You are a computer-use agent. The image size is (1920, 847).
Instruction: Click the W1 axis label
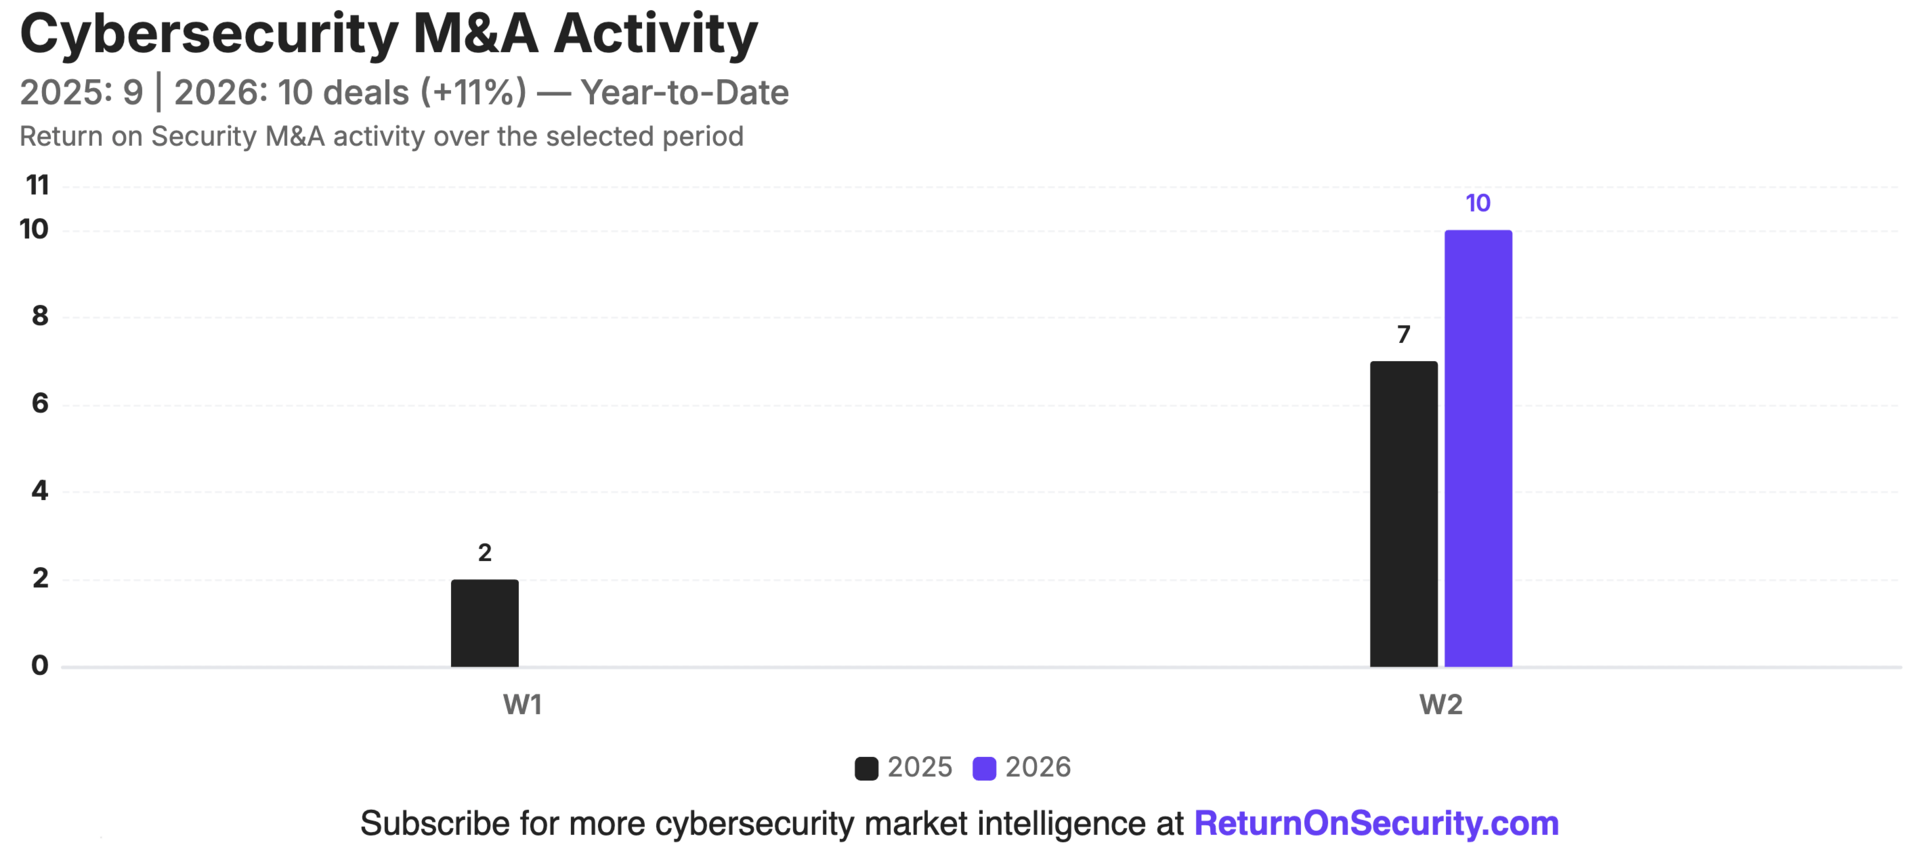pos(522,705)
